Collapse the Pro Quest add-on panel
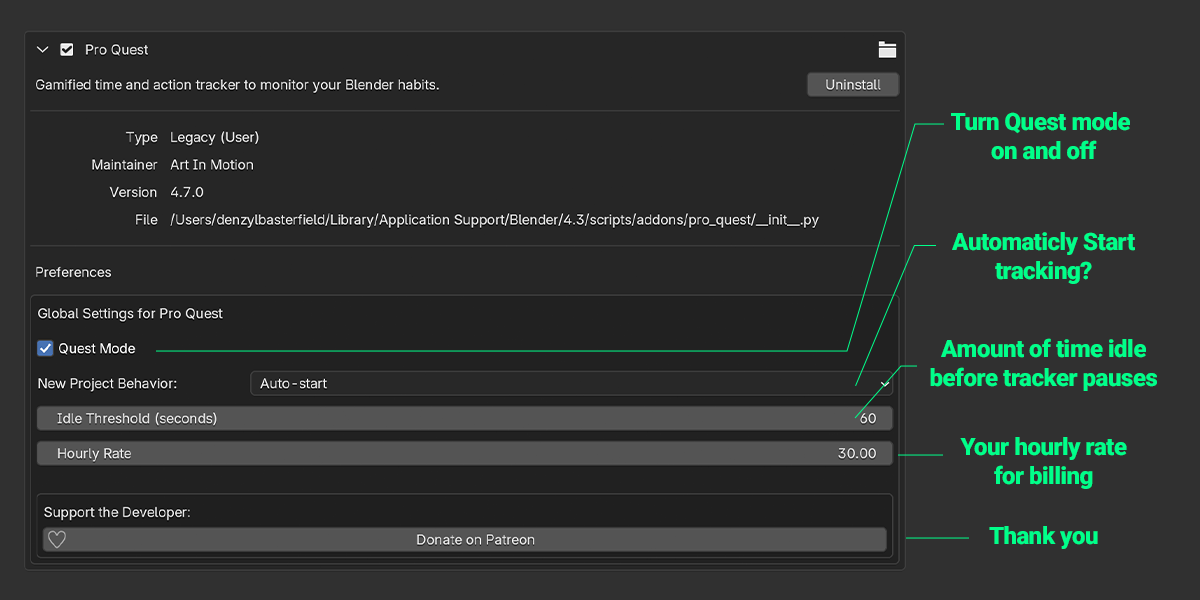Image resolution: width=1200 pixels, height=600 pixels. (42, 50)
